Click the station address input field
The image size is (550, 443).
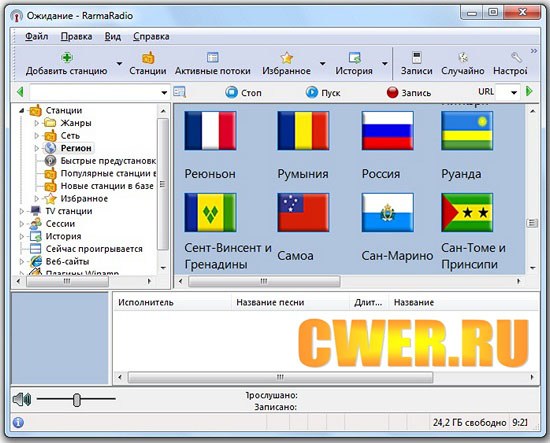95,93
